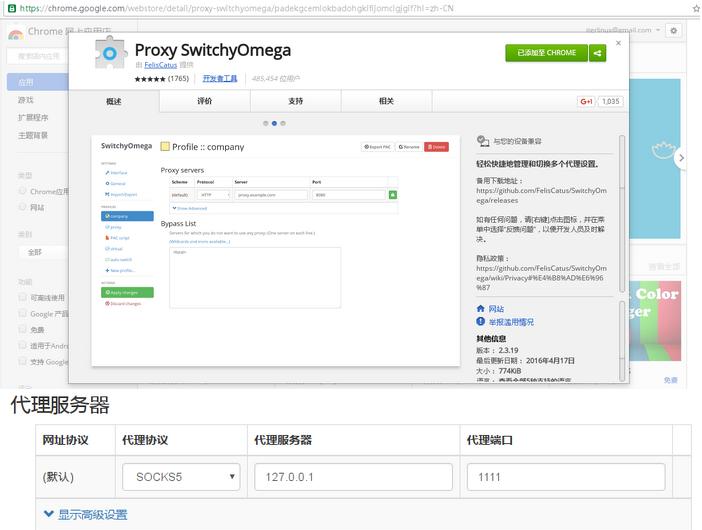This screenshot has height=530, width=702.
Task: Check the 适用于Android checkbox
Action: tap(22, 346)
